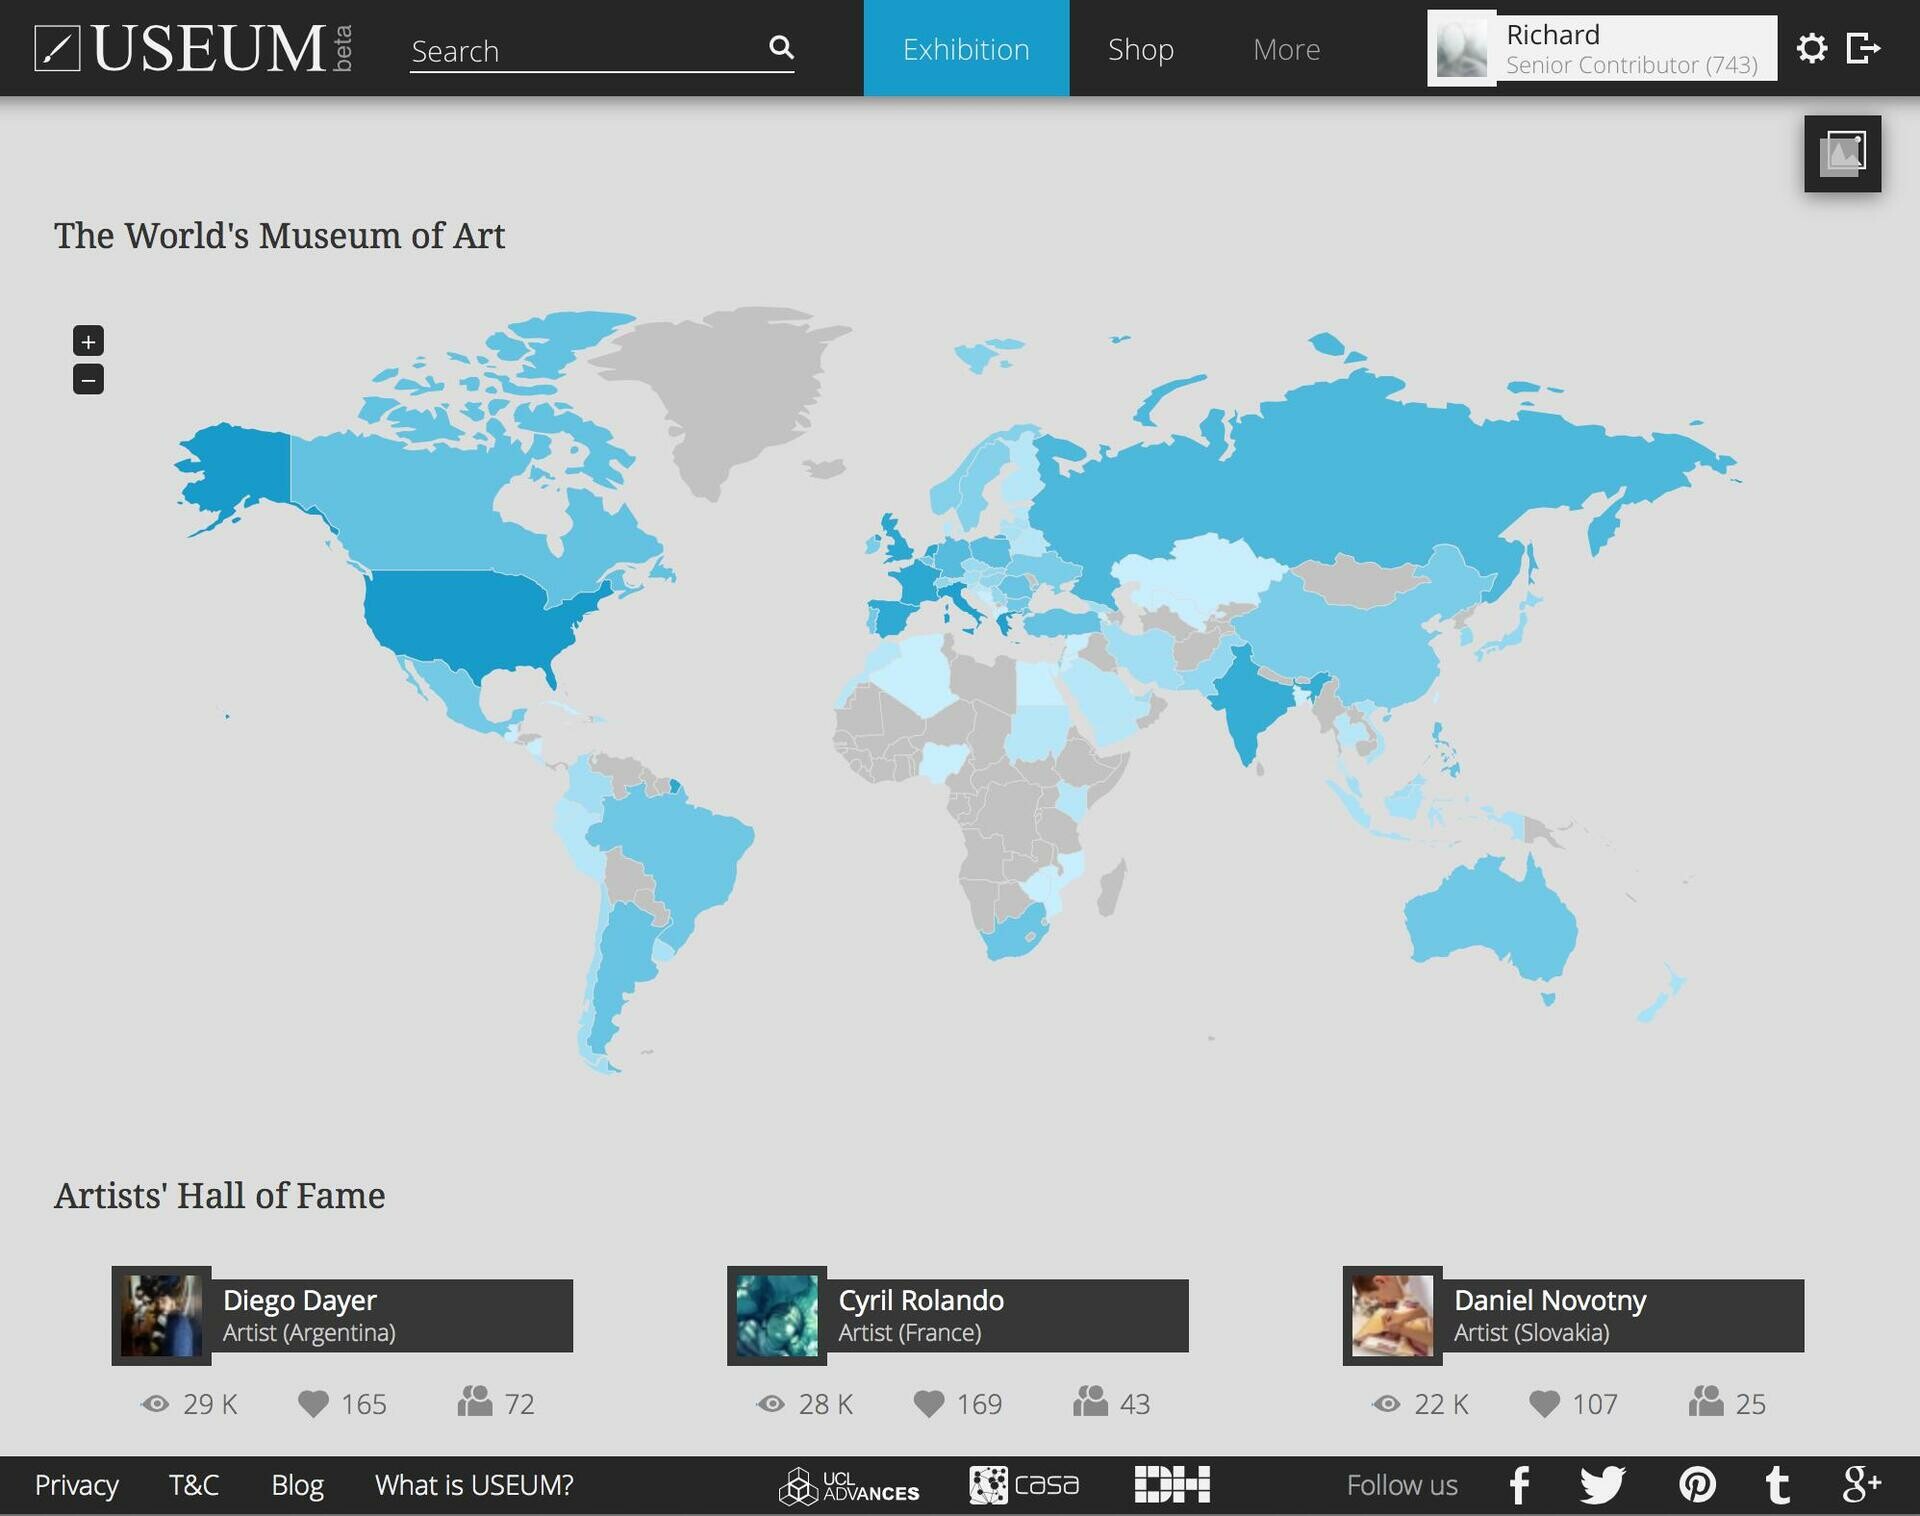Switch to the Exhibition tab

[965, 49]
